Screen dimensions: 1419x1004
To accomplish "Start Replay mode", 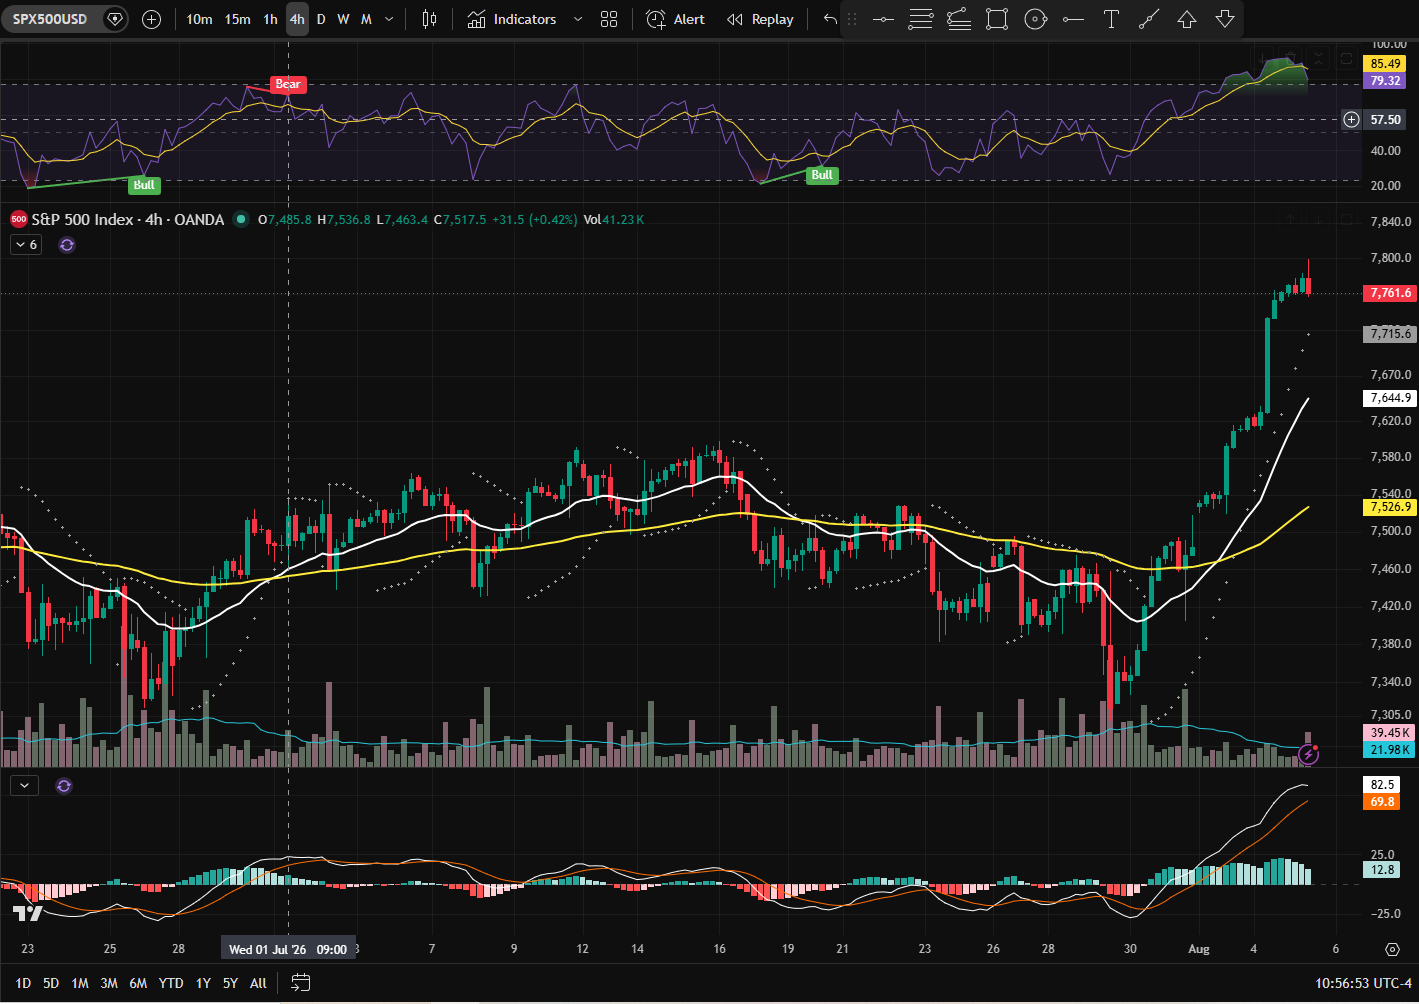I will point(760,19).
